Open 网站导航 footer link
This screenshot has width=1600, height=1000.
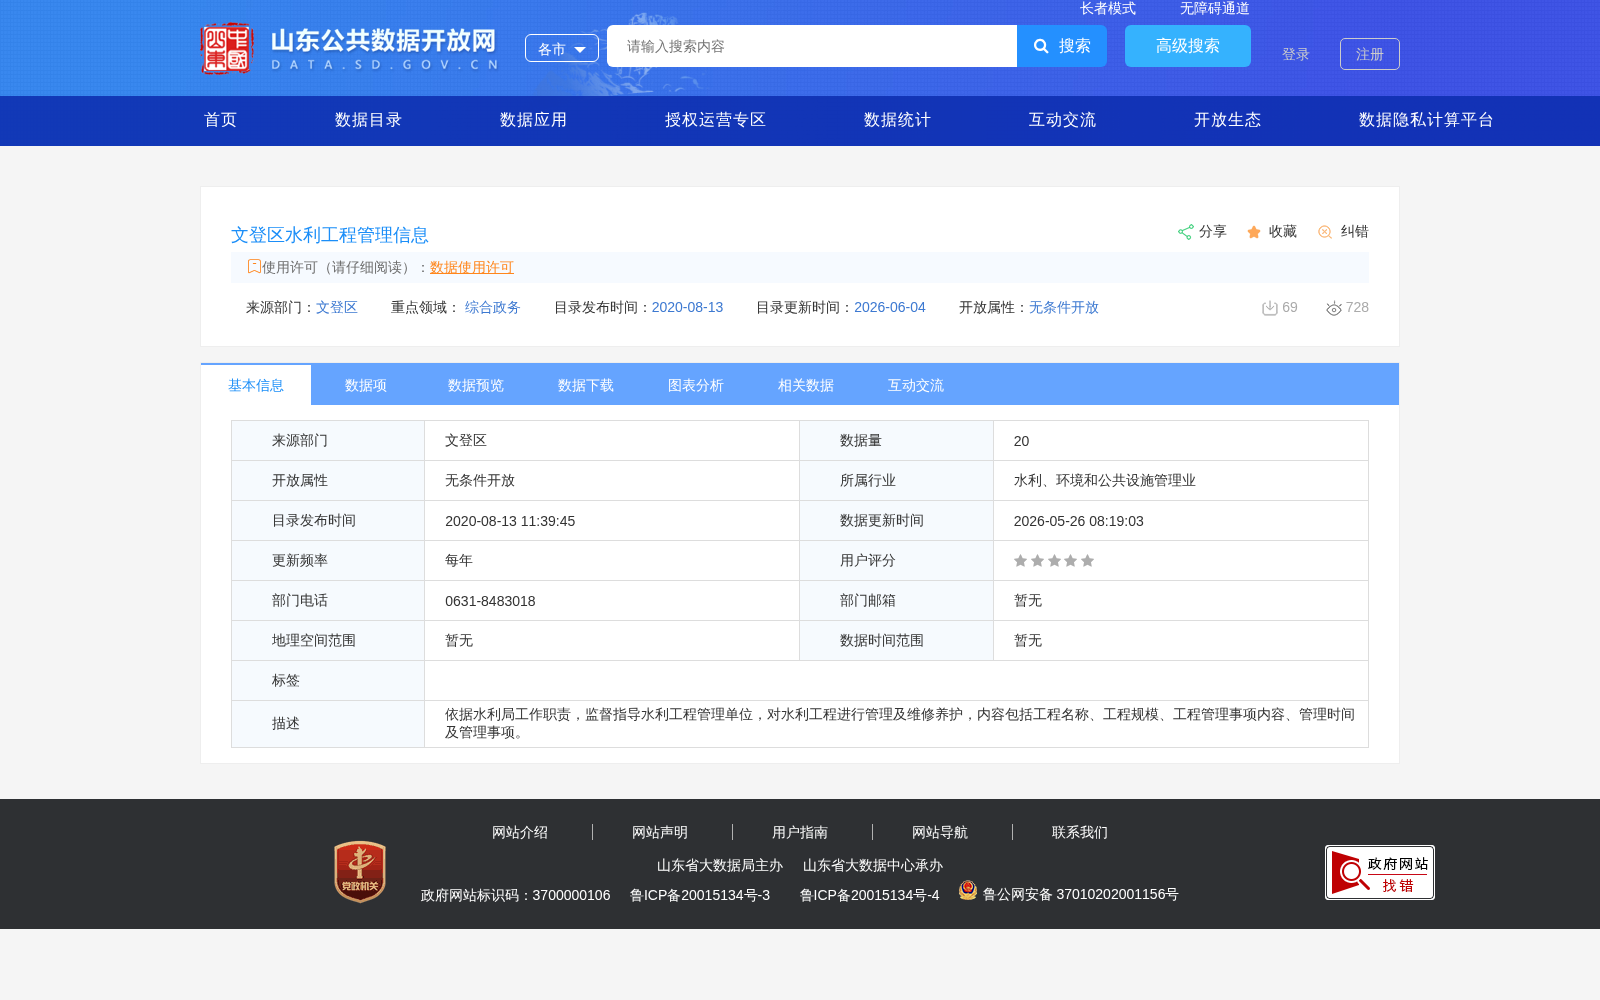click(x=940, y=832)
